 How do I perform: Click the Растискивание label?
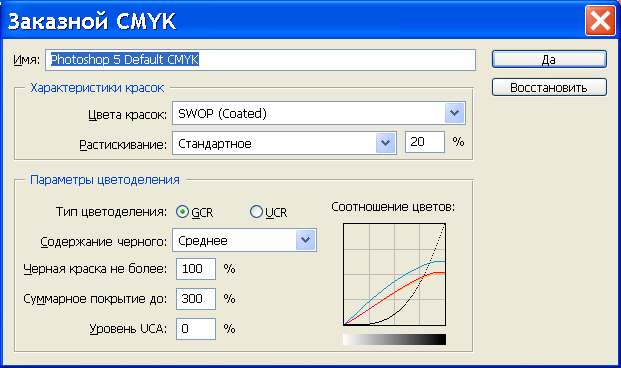coord(123,145)
